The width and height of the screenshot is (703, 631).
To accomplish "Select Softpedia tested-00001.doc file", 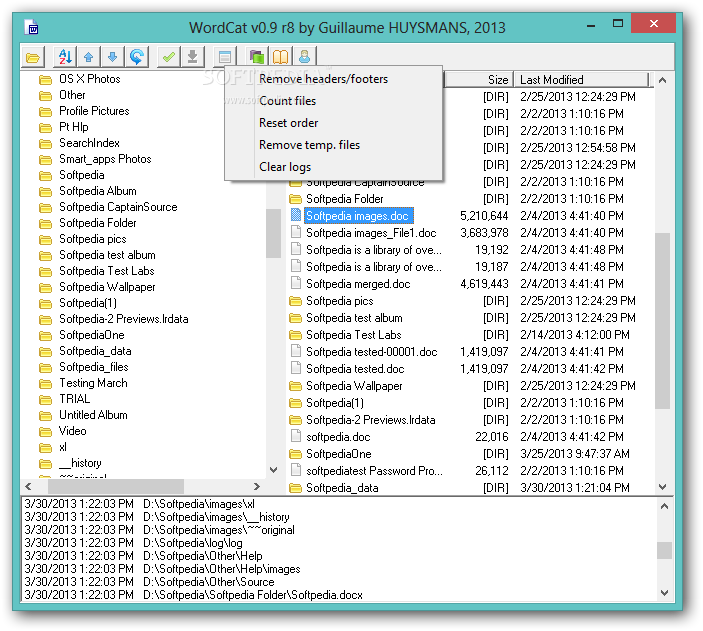I will tap(371, 352).
